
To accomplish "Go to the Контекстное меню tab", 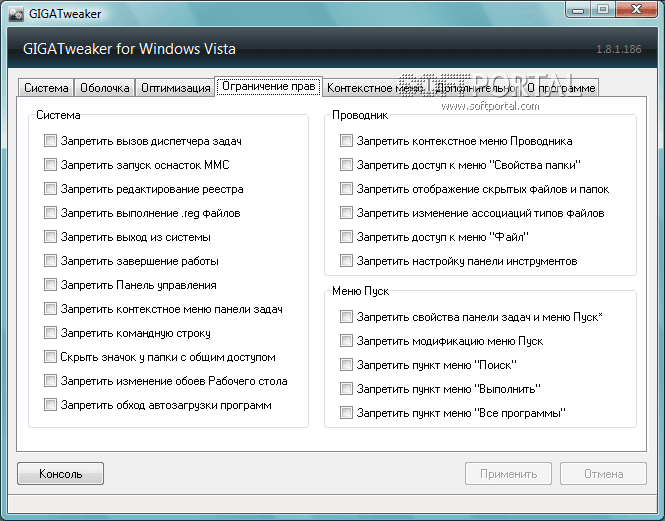I will (374, 88).
